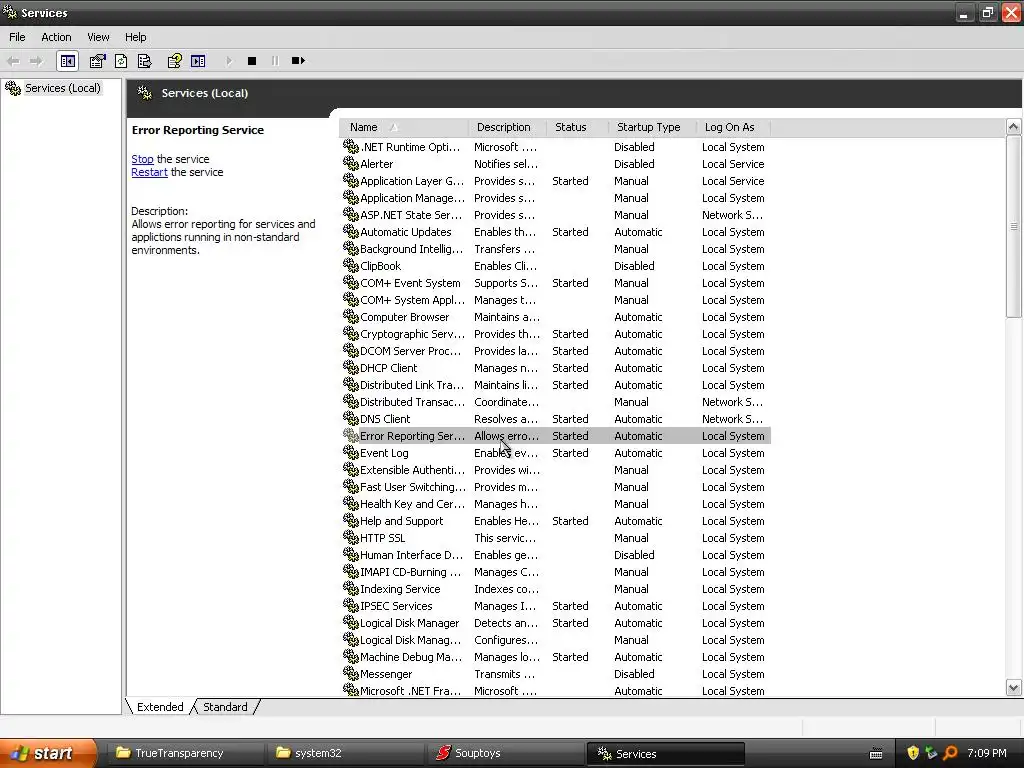The image size is (1024, 768).
Task: Switch to the system32 taskbar window
Action: point(344,753)
